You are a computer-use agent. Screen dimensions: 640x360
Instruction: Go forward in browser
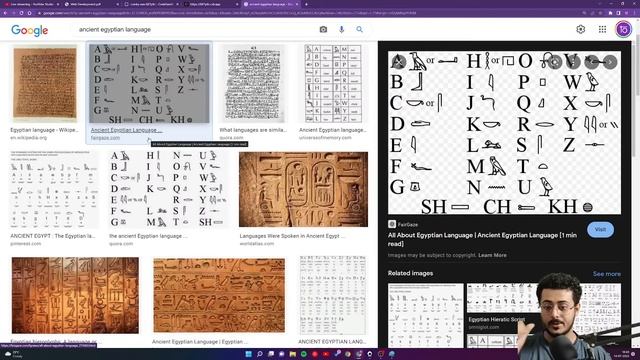coord(13,13)
